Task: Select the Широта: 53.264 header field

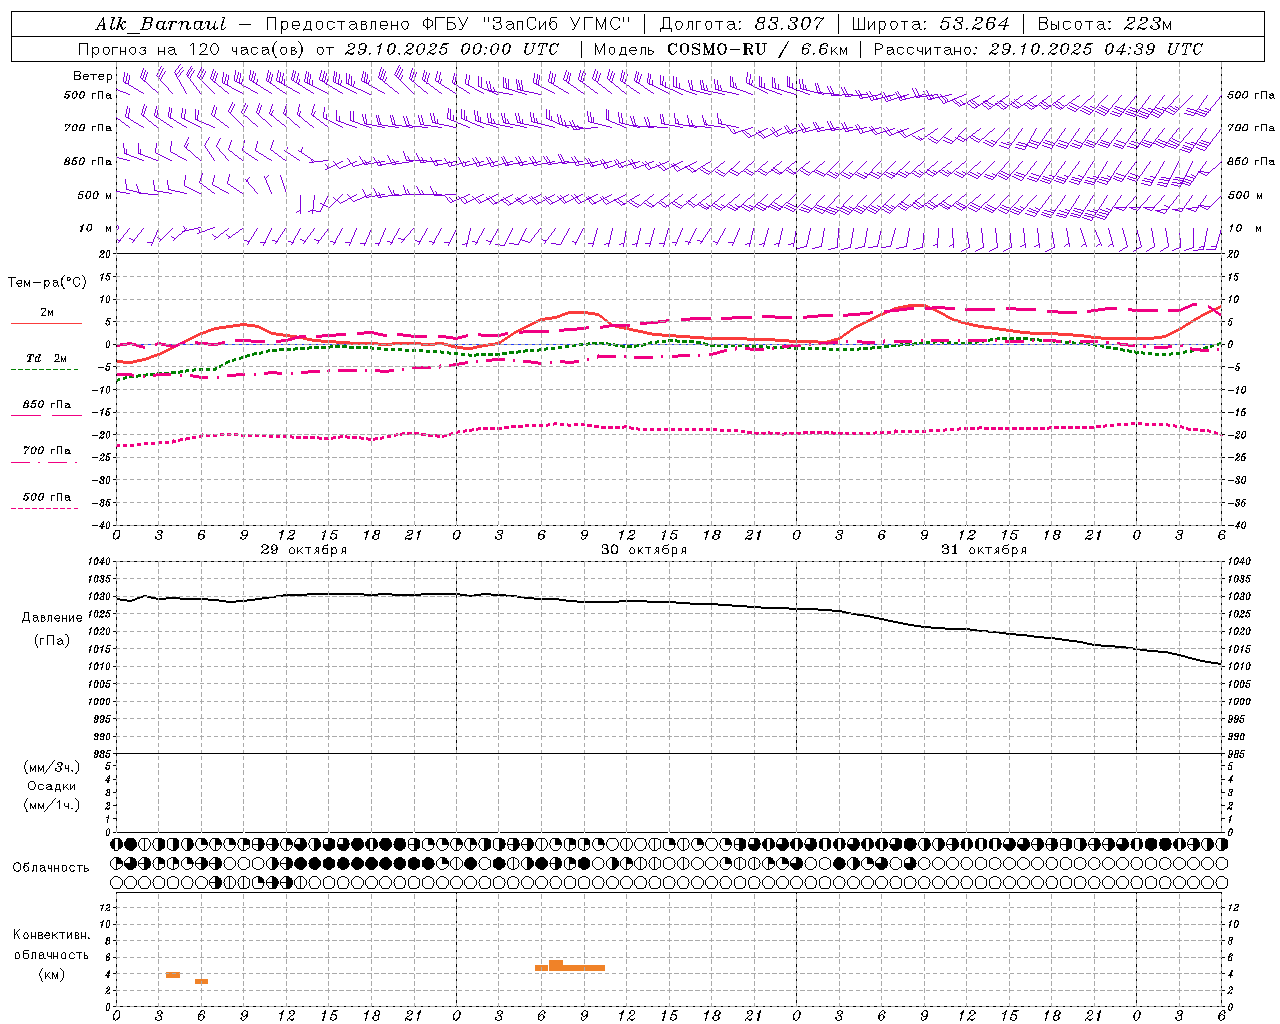Action: click(930, 24)
